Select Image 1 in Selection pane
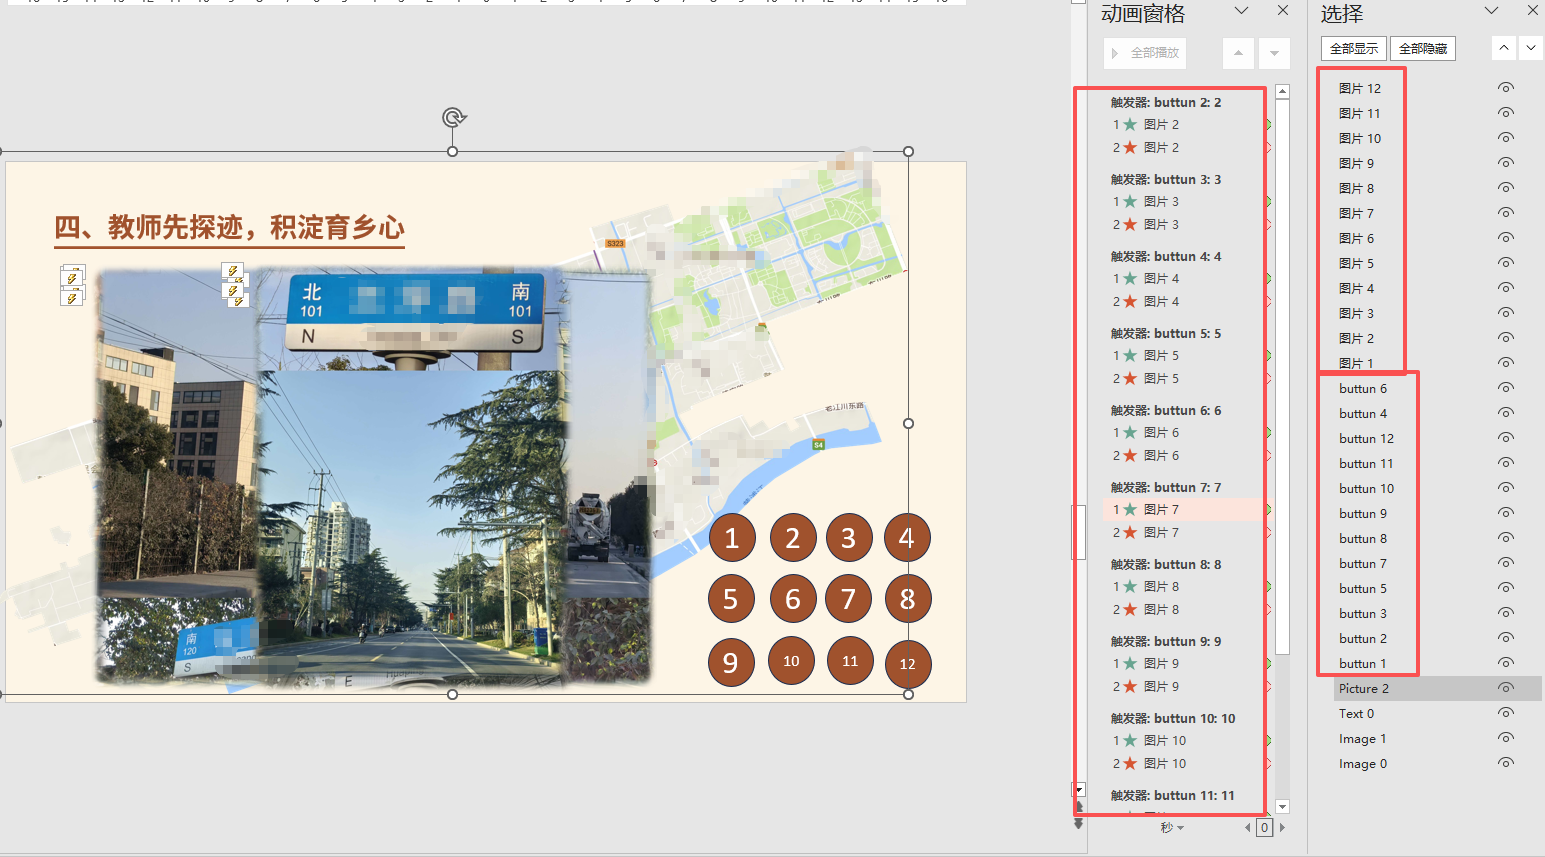The image size is (1545, 857). (1363, 738)
